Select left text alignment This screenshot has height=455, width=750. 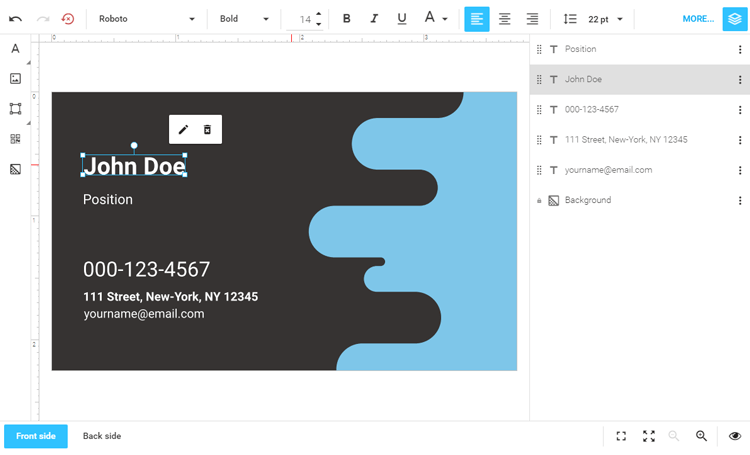point(477,19)
